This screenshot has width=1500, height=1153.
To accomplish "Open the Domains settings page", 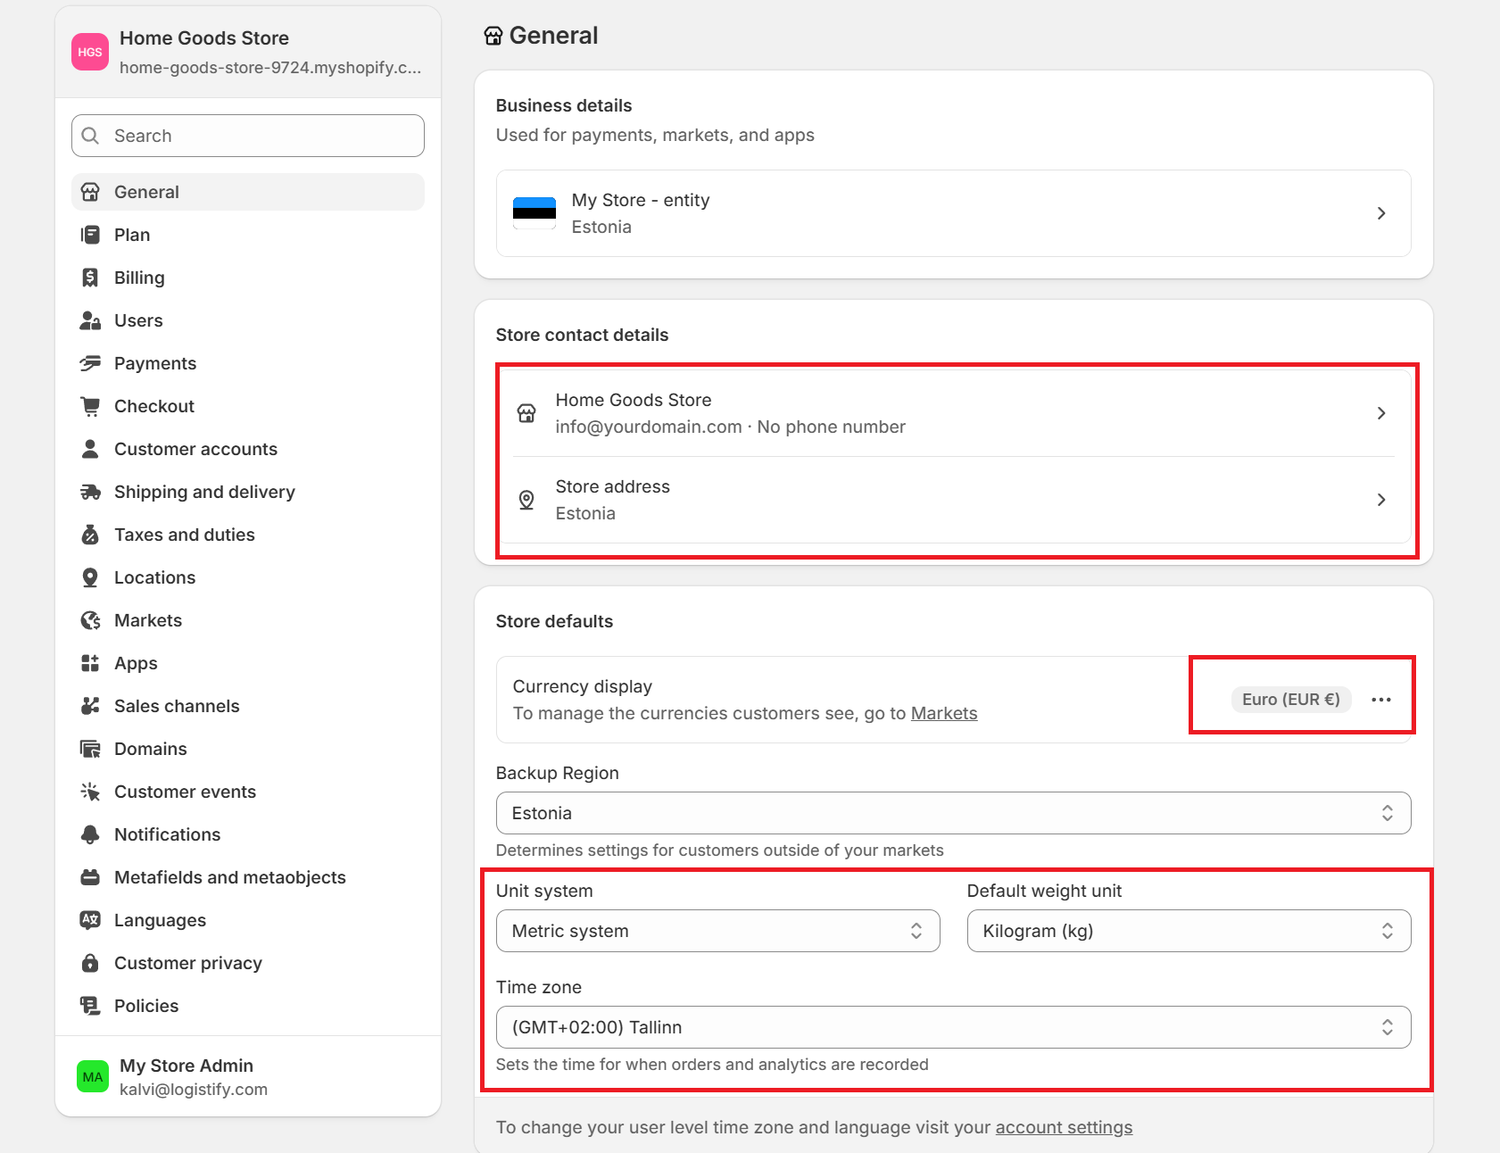I will [150, 749].
